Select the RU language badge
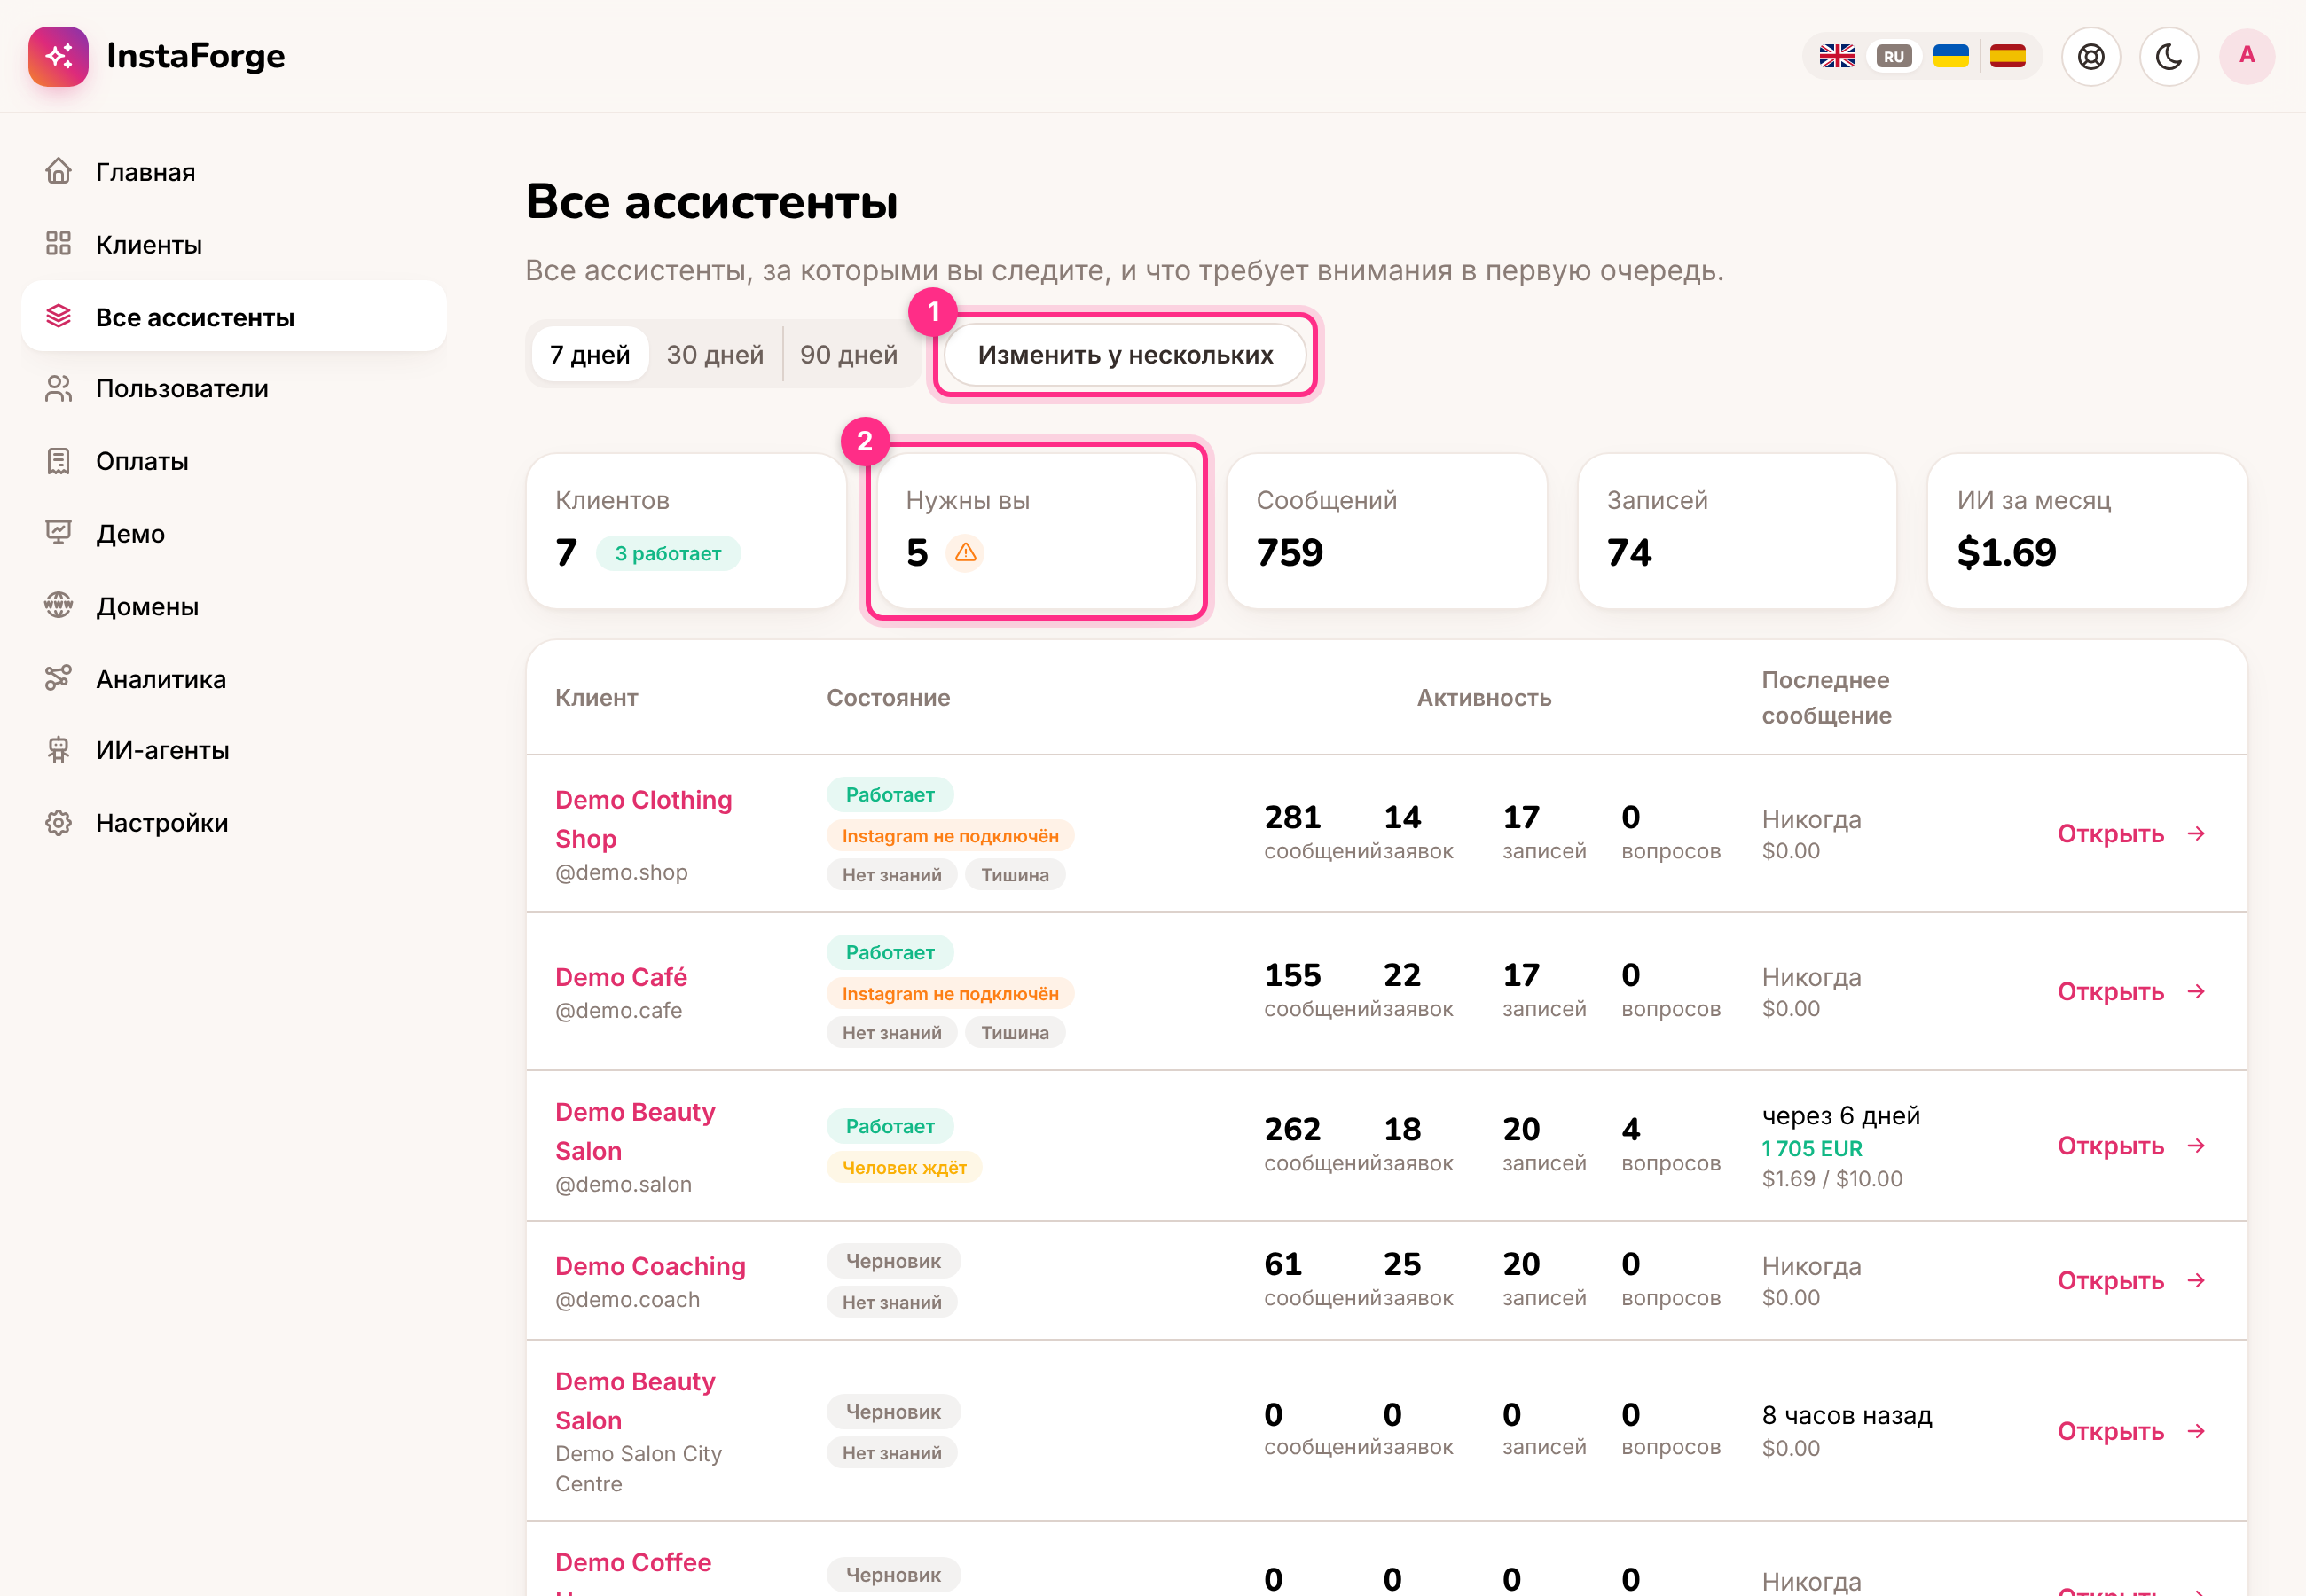 tap(1894, 56)
